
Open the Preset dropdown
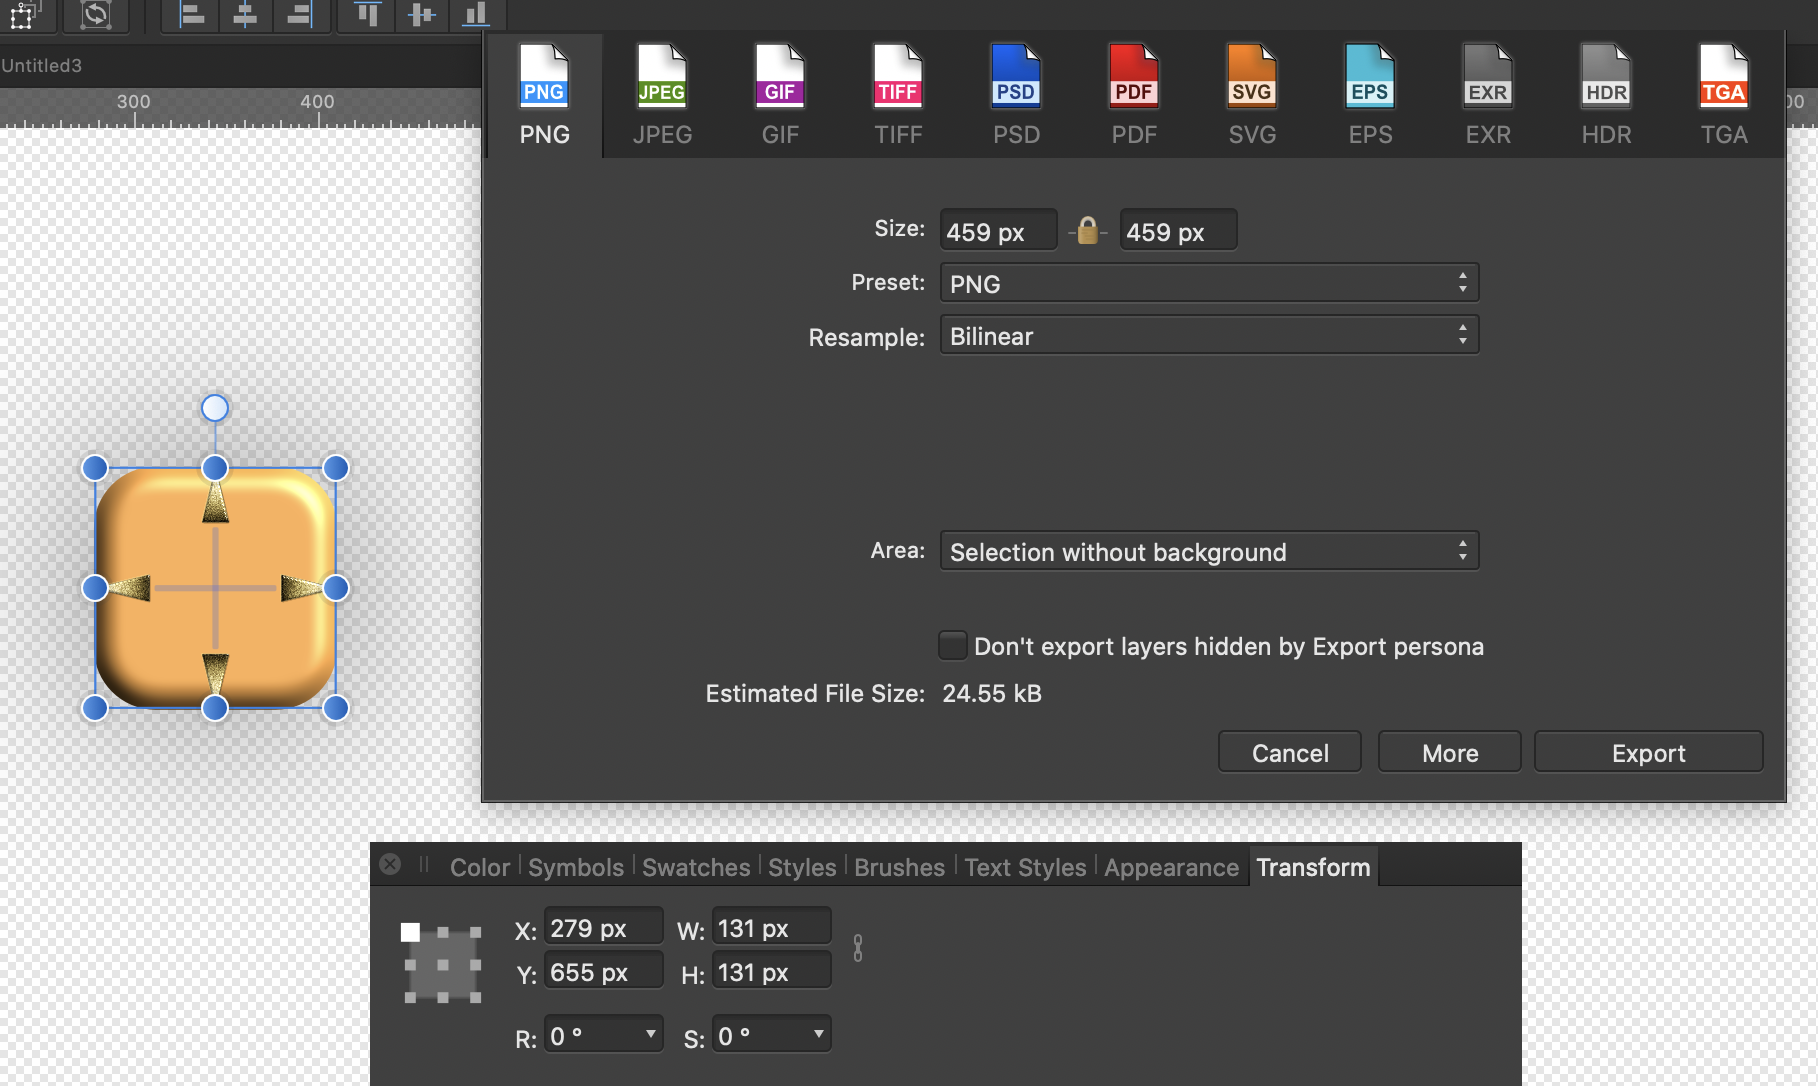pos(1208,283)
